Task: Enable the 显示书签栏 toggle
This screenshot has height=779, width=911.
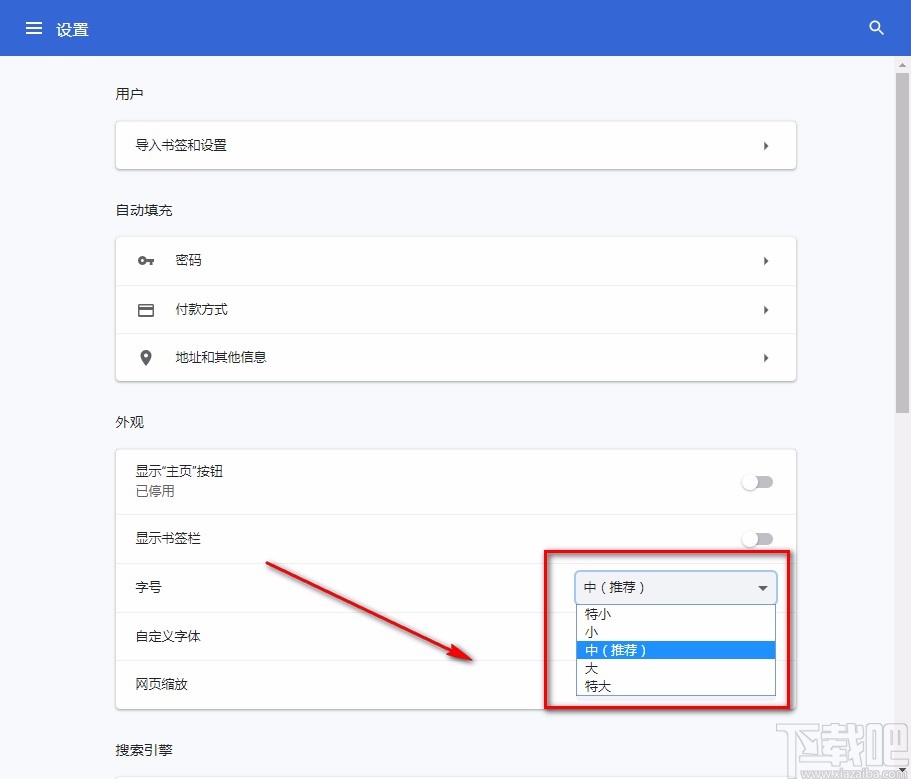Action: 757,538
